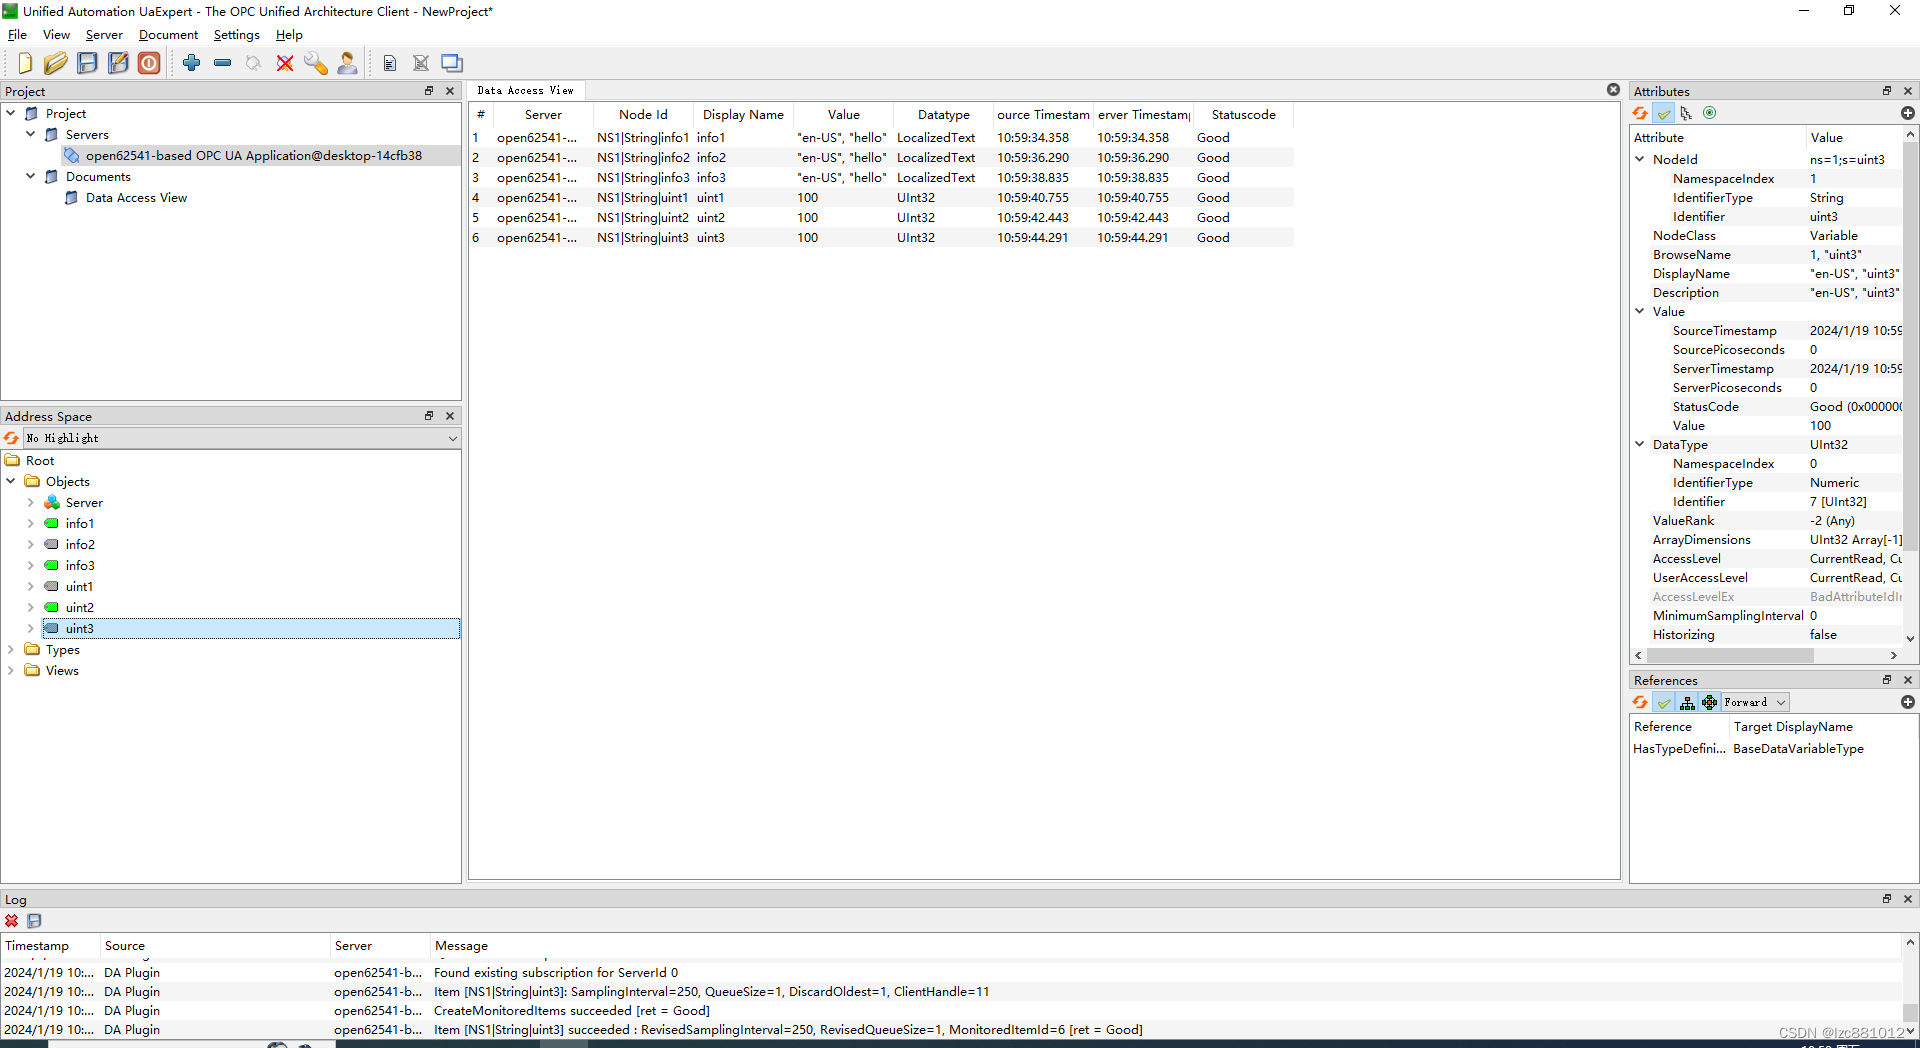
Task: Toggle the green checkmark in References toolbar
Action: (x=1664, y=702)
